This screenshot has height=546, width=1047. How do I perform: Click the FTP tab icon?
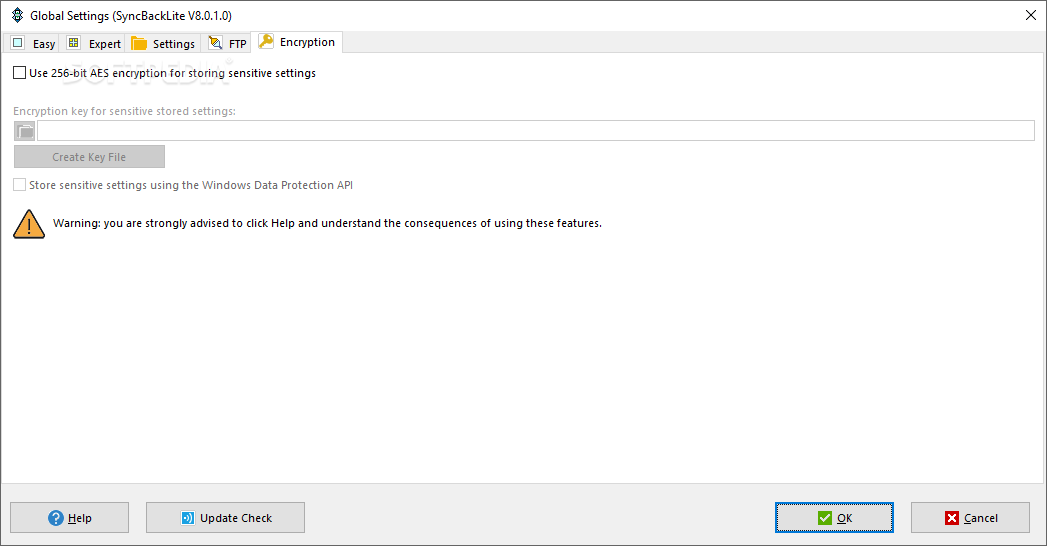215,43
